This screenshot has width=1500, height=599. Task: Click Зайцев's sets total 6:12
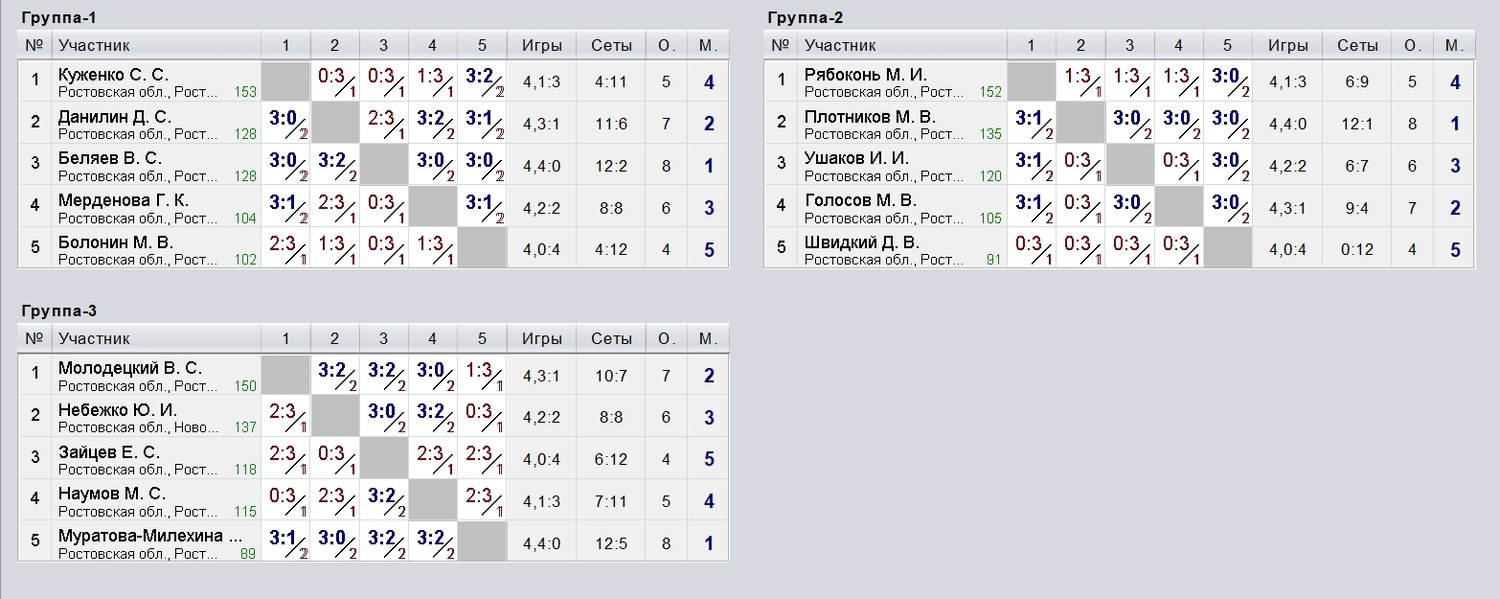(611, 459)
